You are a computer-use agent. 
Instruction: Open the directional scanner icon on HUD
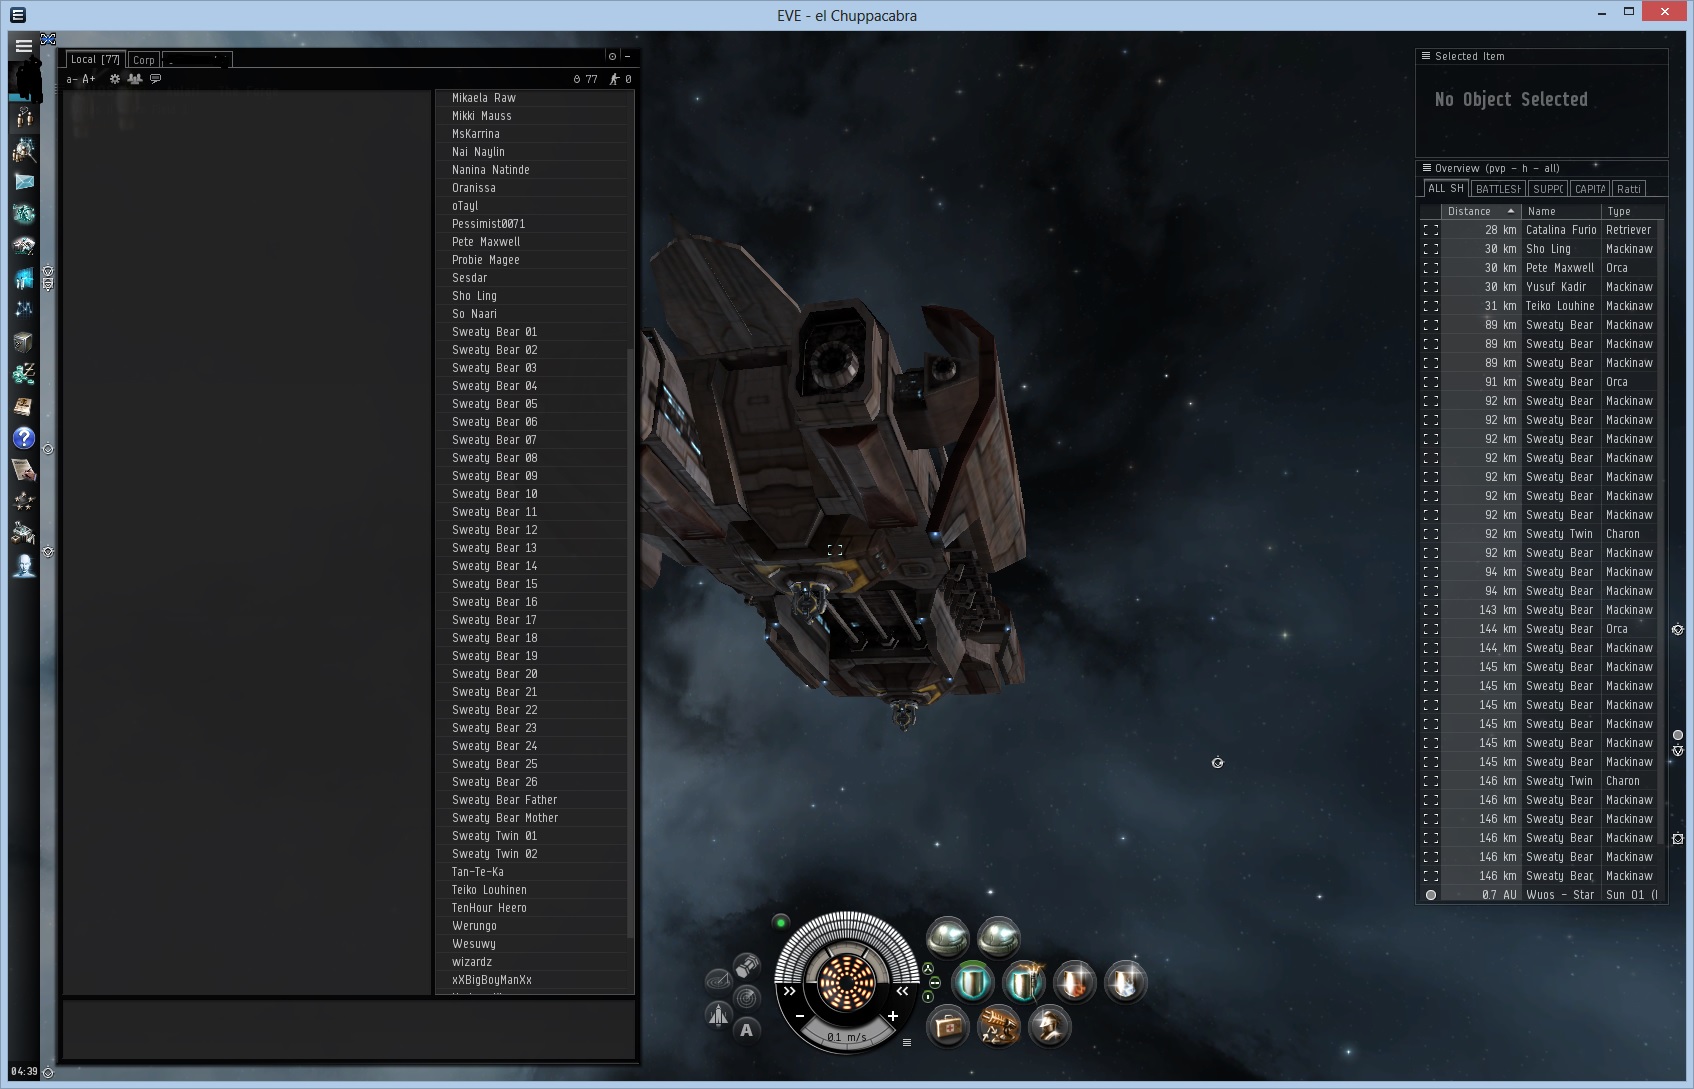click(747, 996)
